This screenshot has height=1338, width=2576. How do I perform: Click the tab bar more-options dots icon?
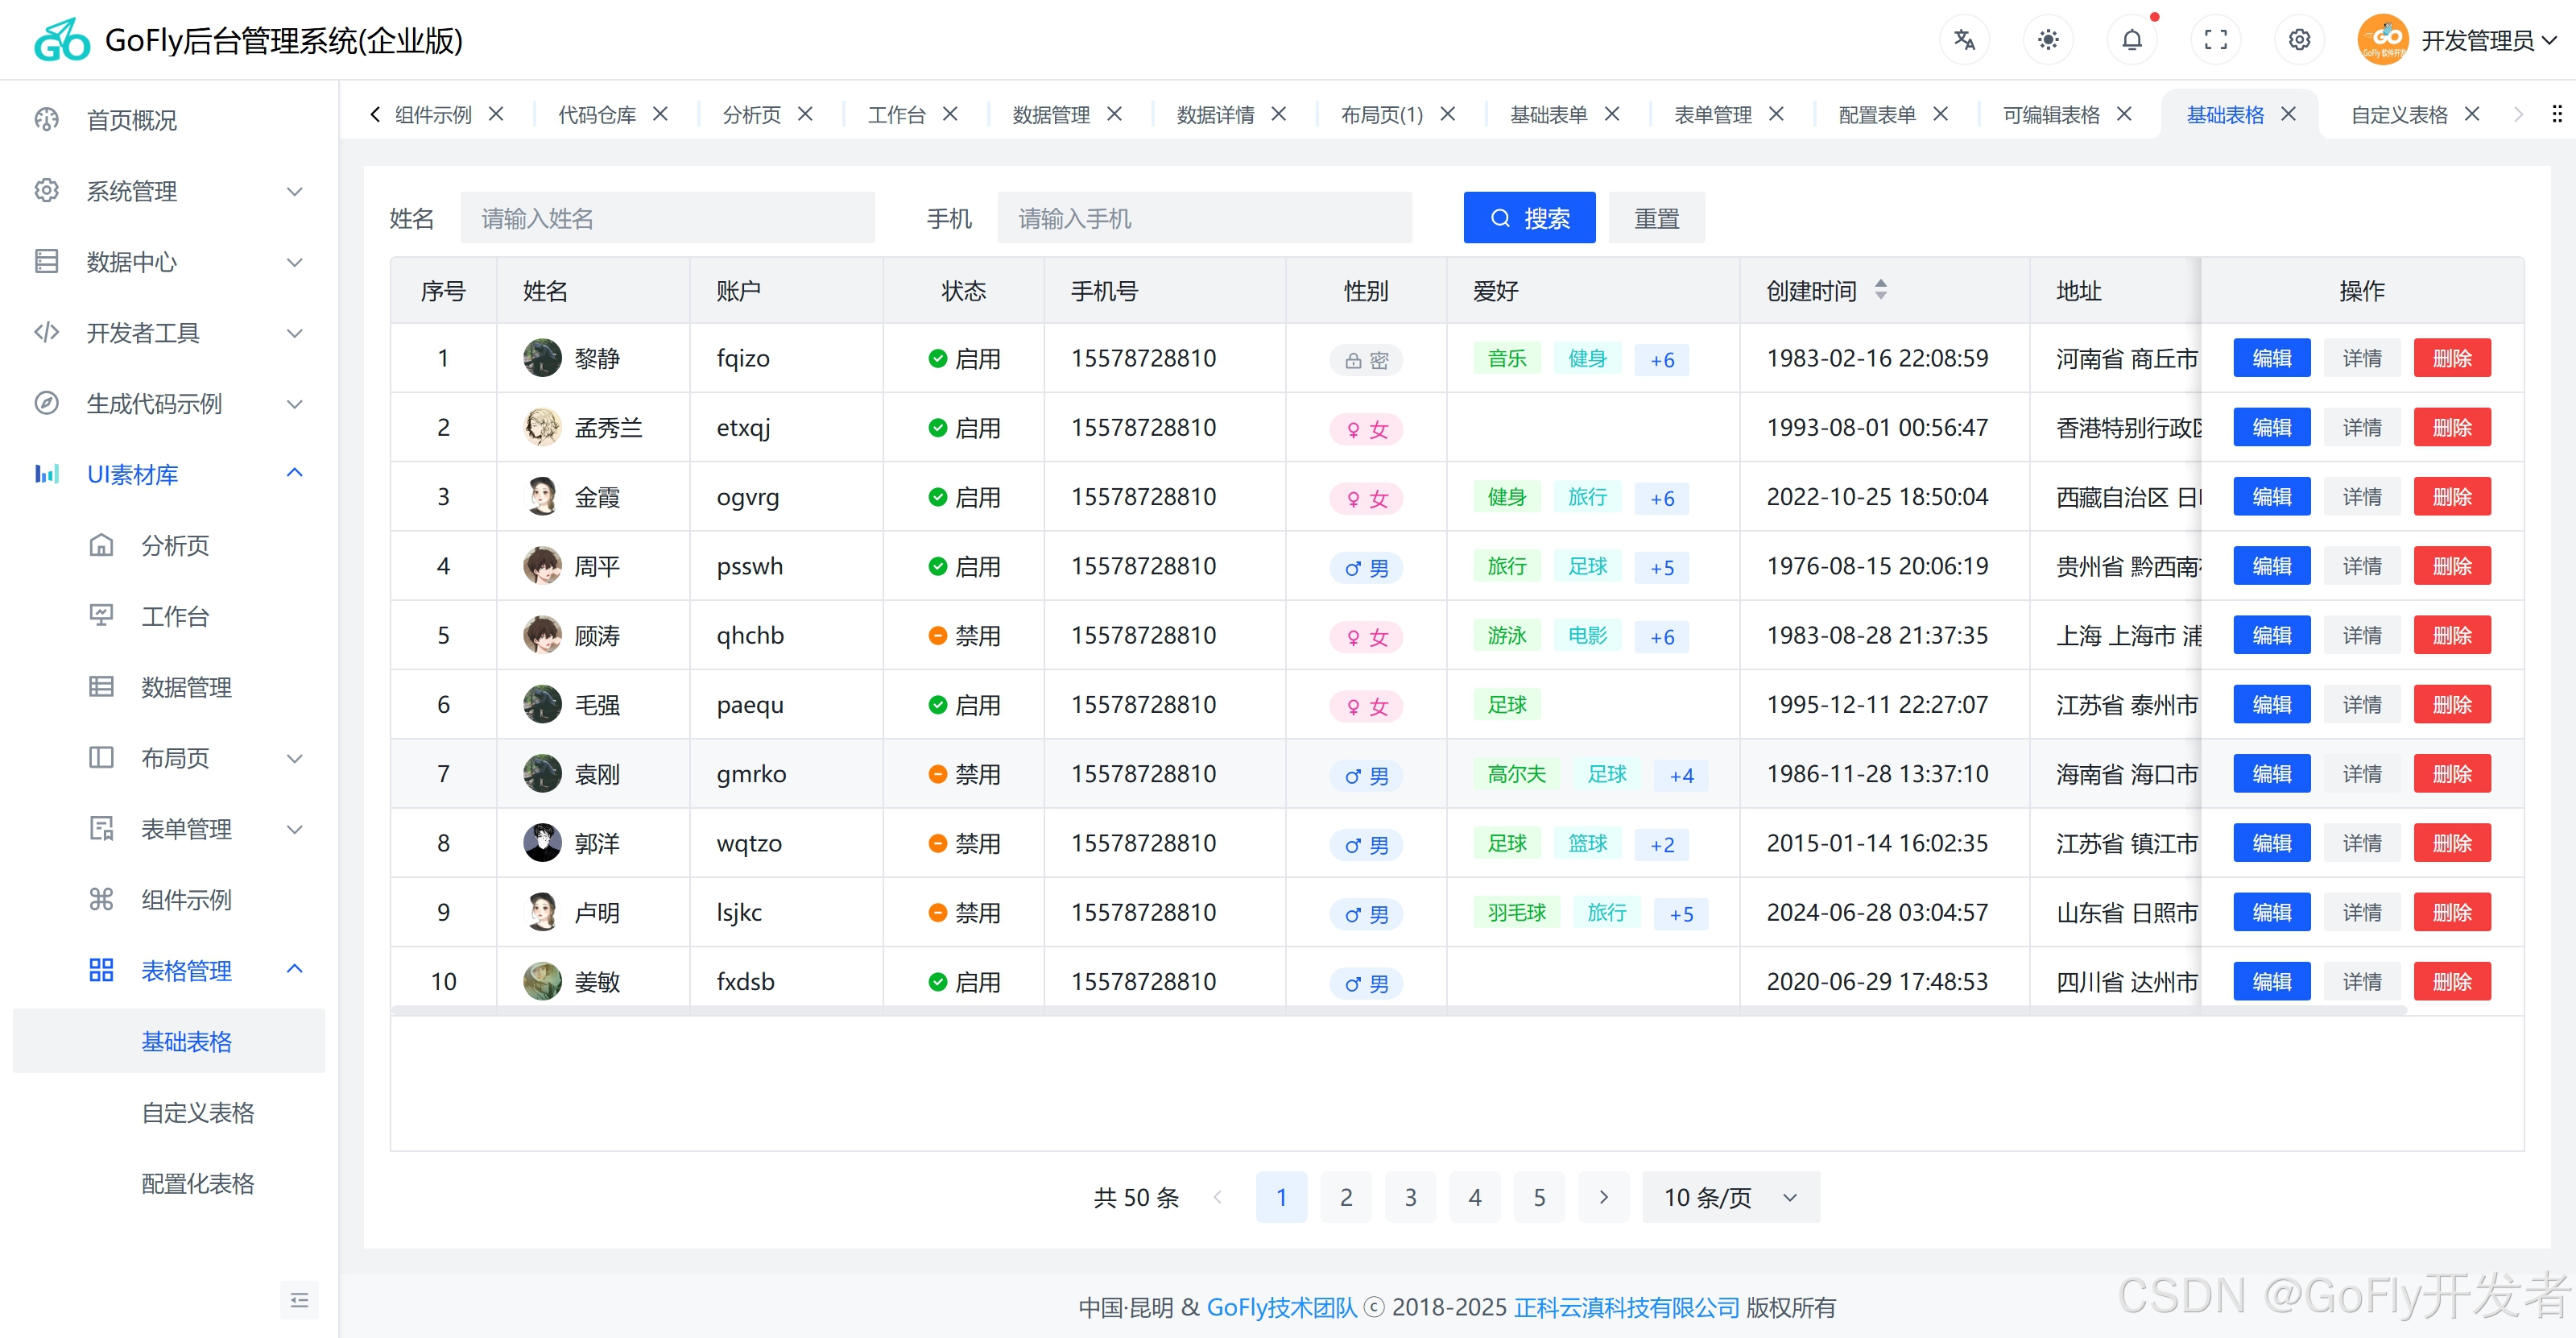pyautogui.click(x=2556, y=114)
